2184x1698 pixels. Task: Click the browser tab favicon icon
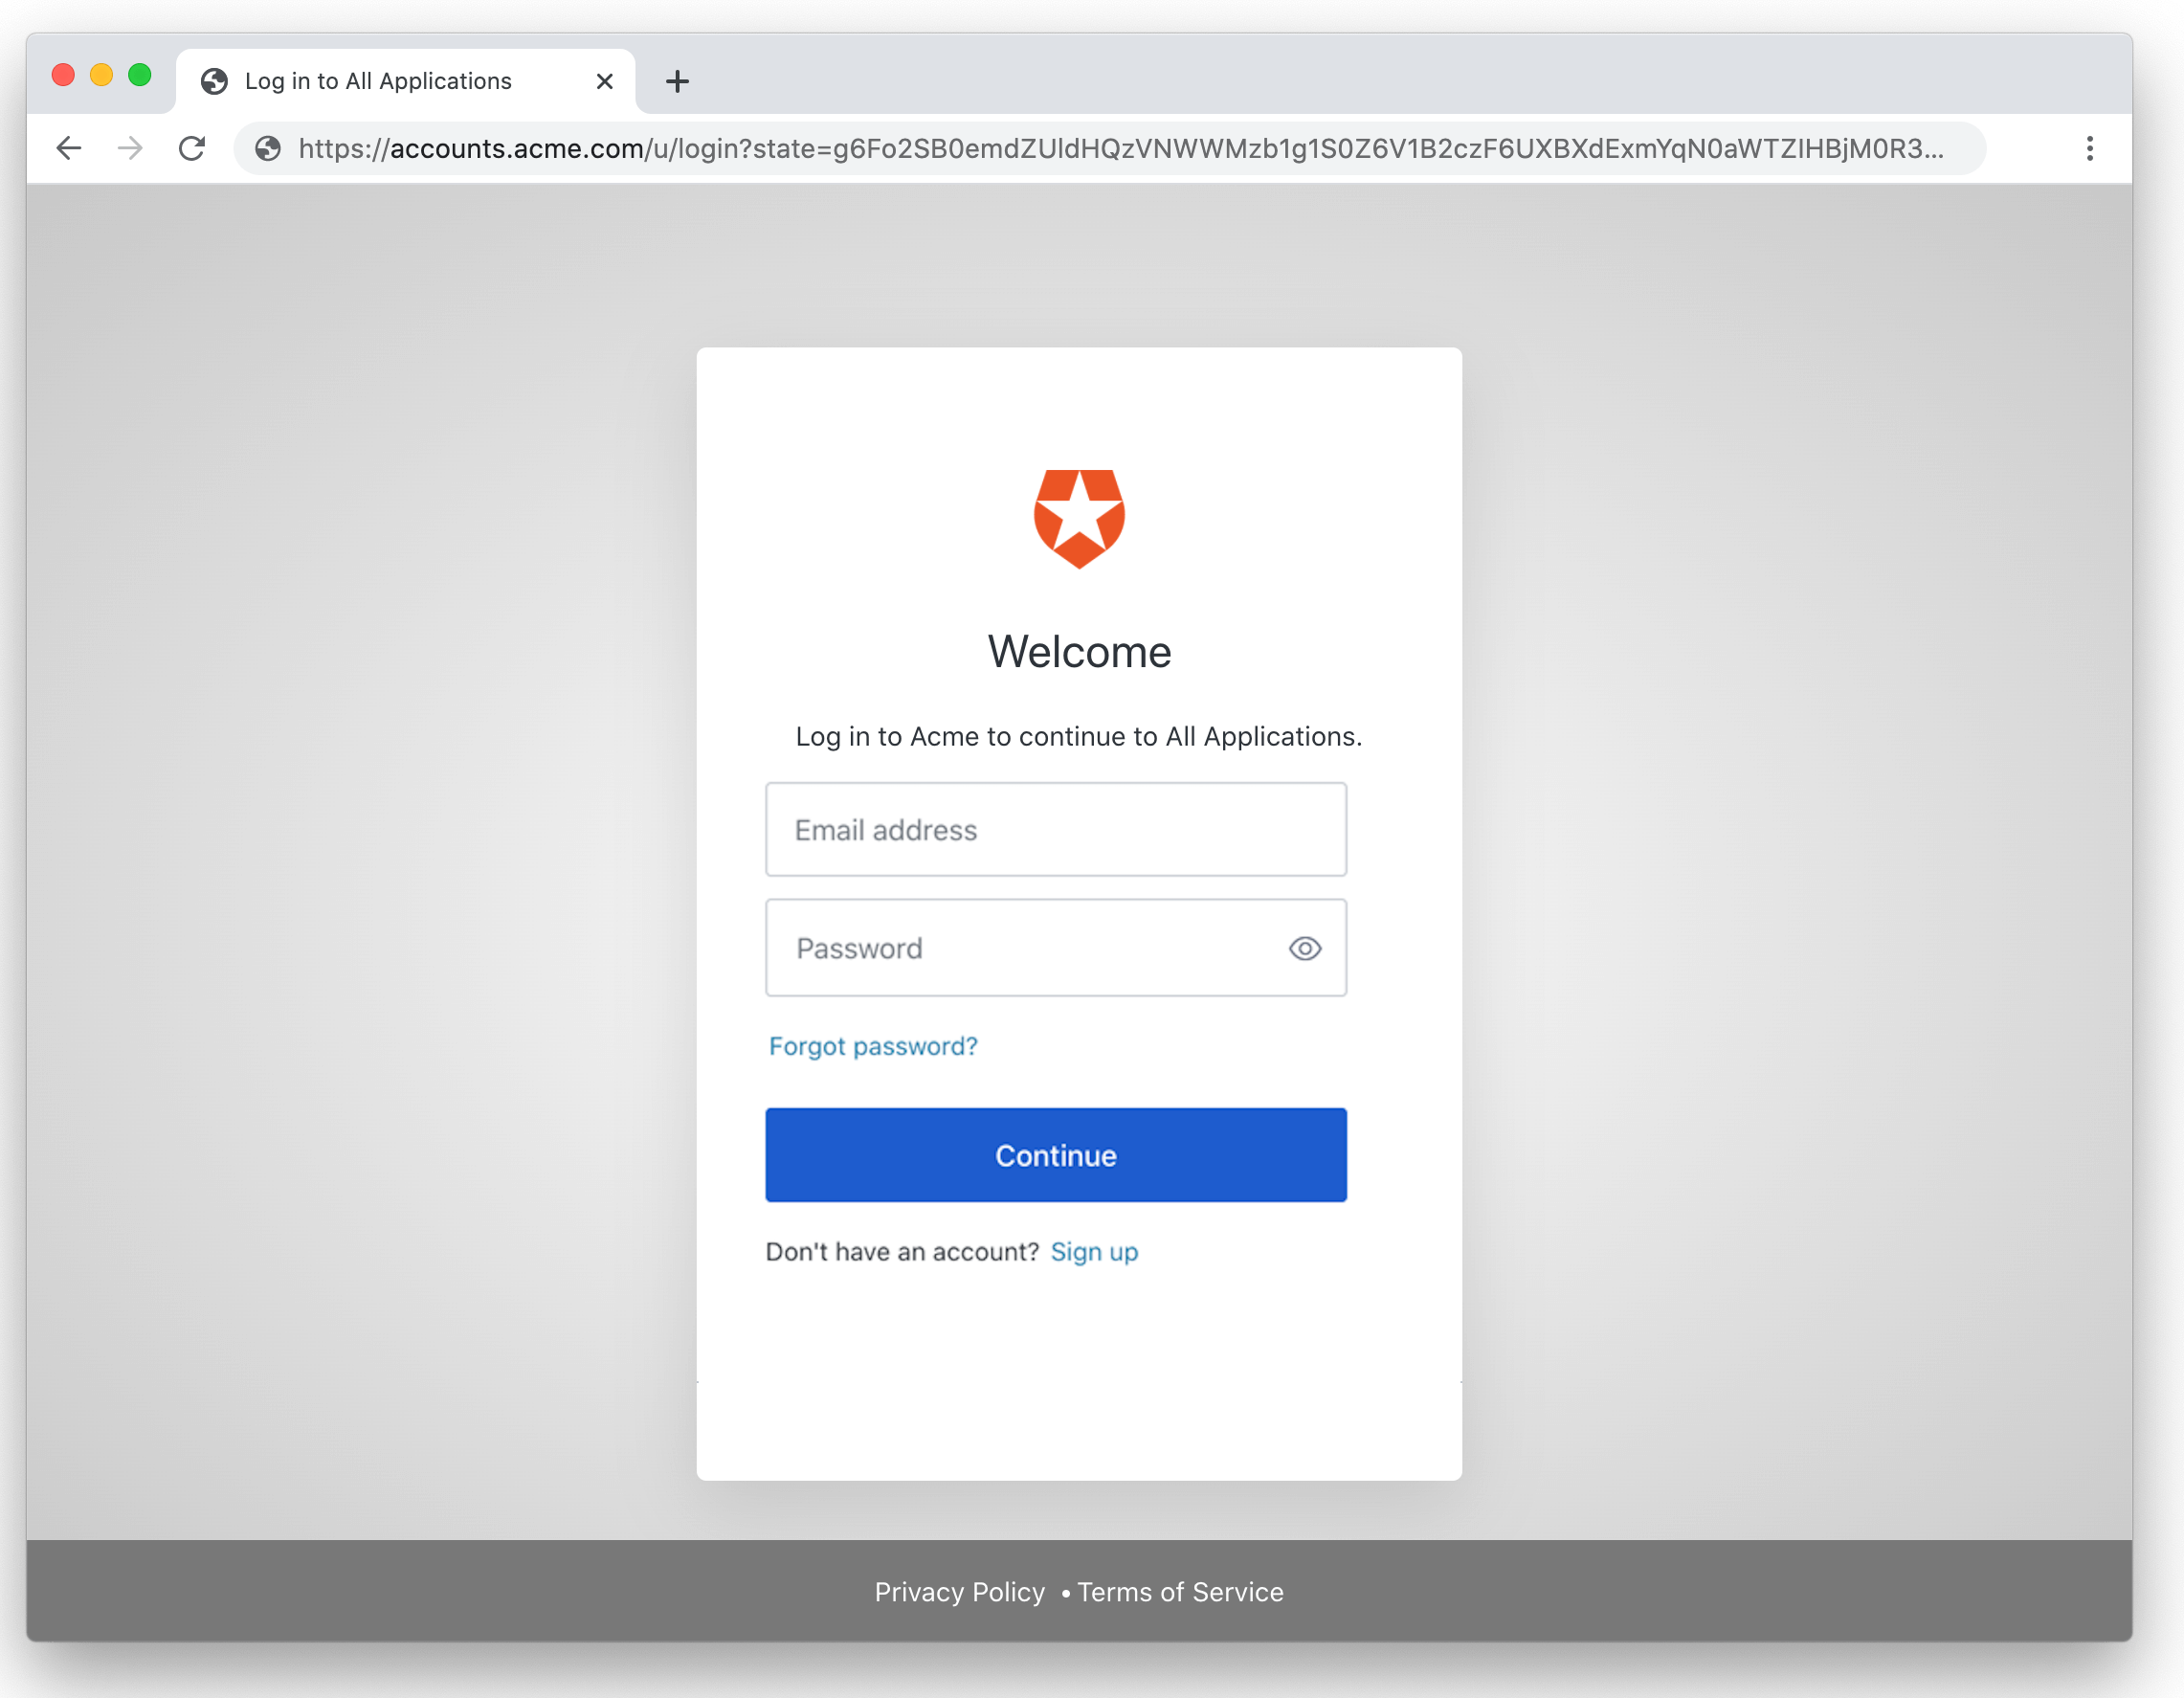(x=212, y=79)
